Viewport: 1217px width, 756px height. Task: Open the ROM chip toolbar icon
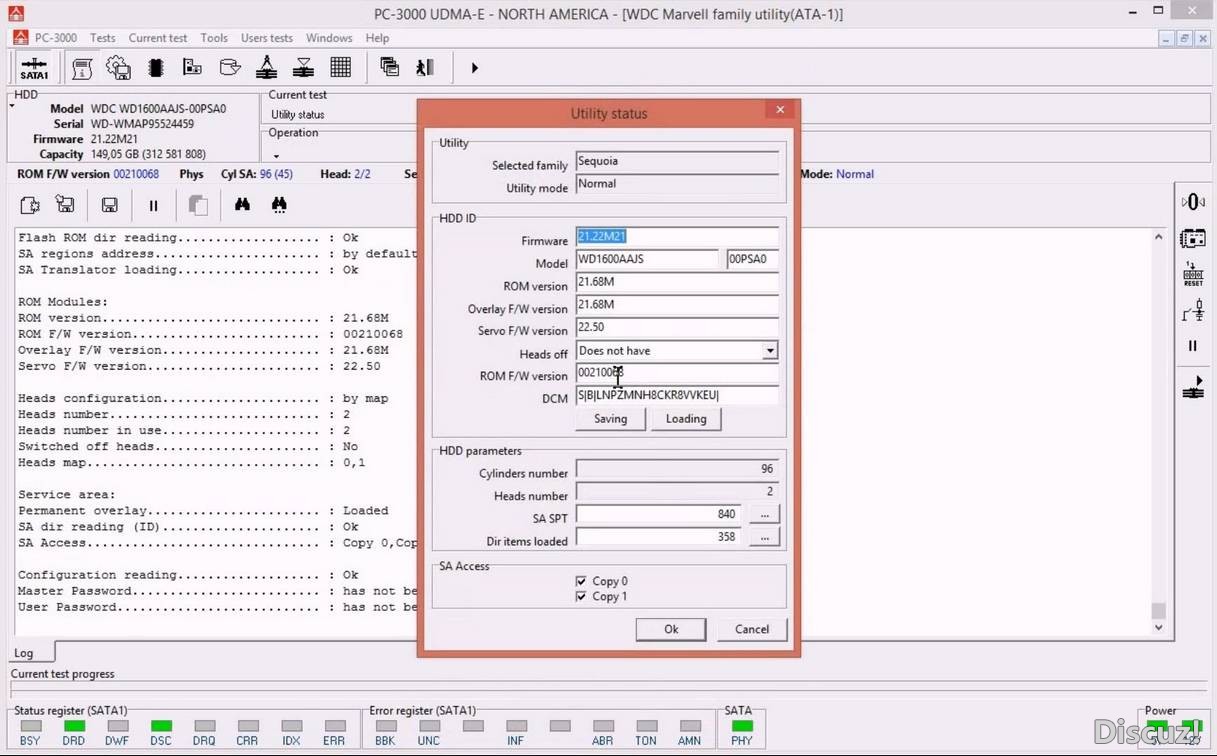(x=155, y=68)
